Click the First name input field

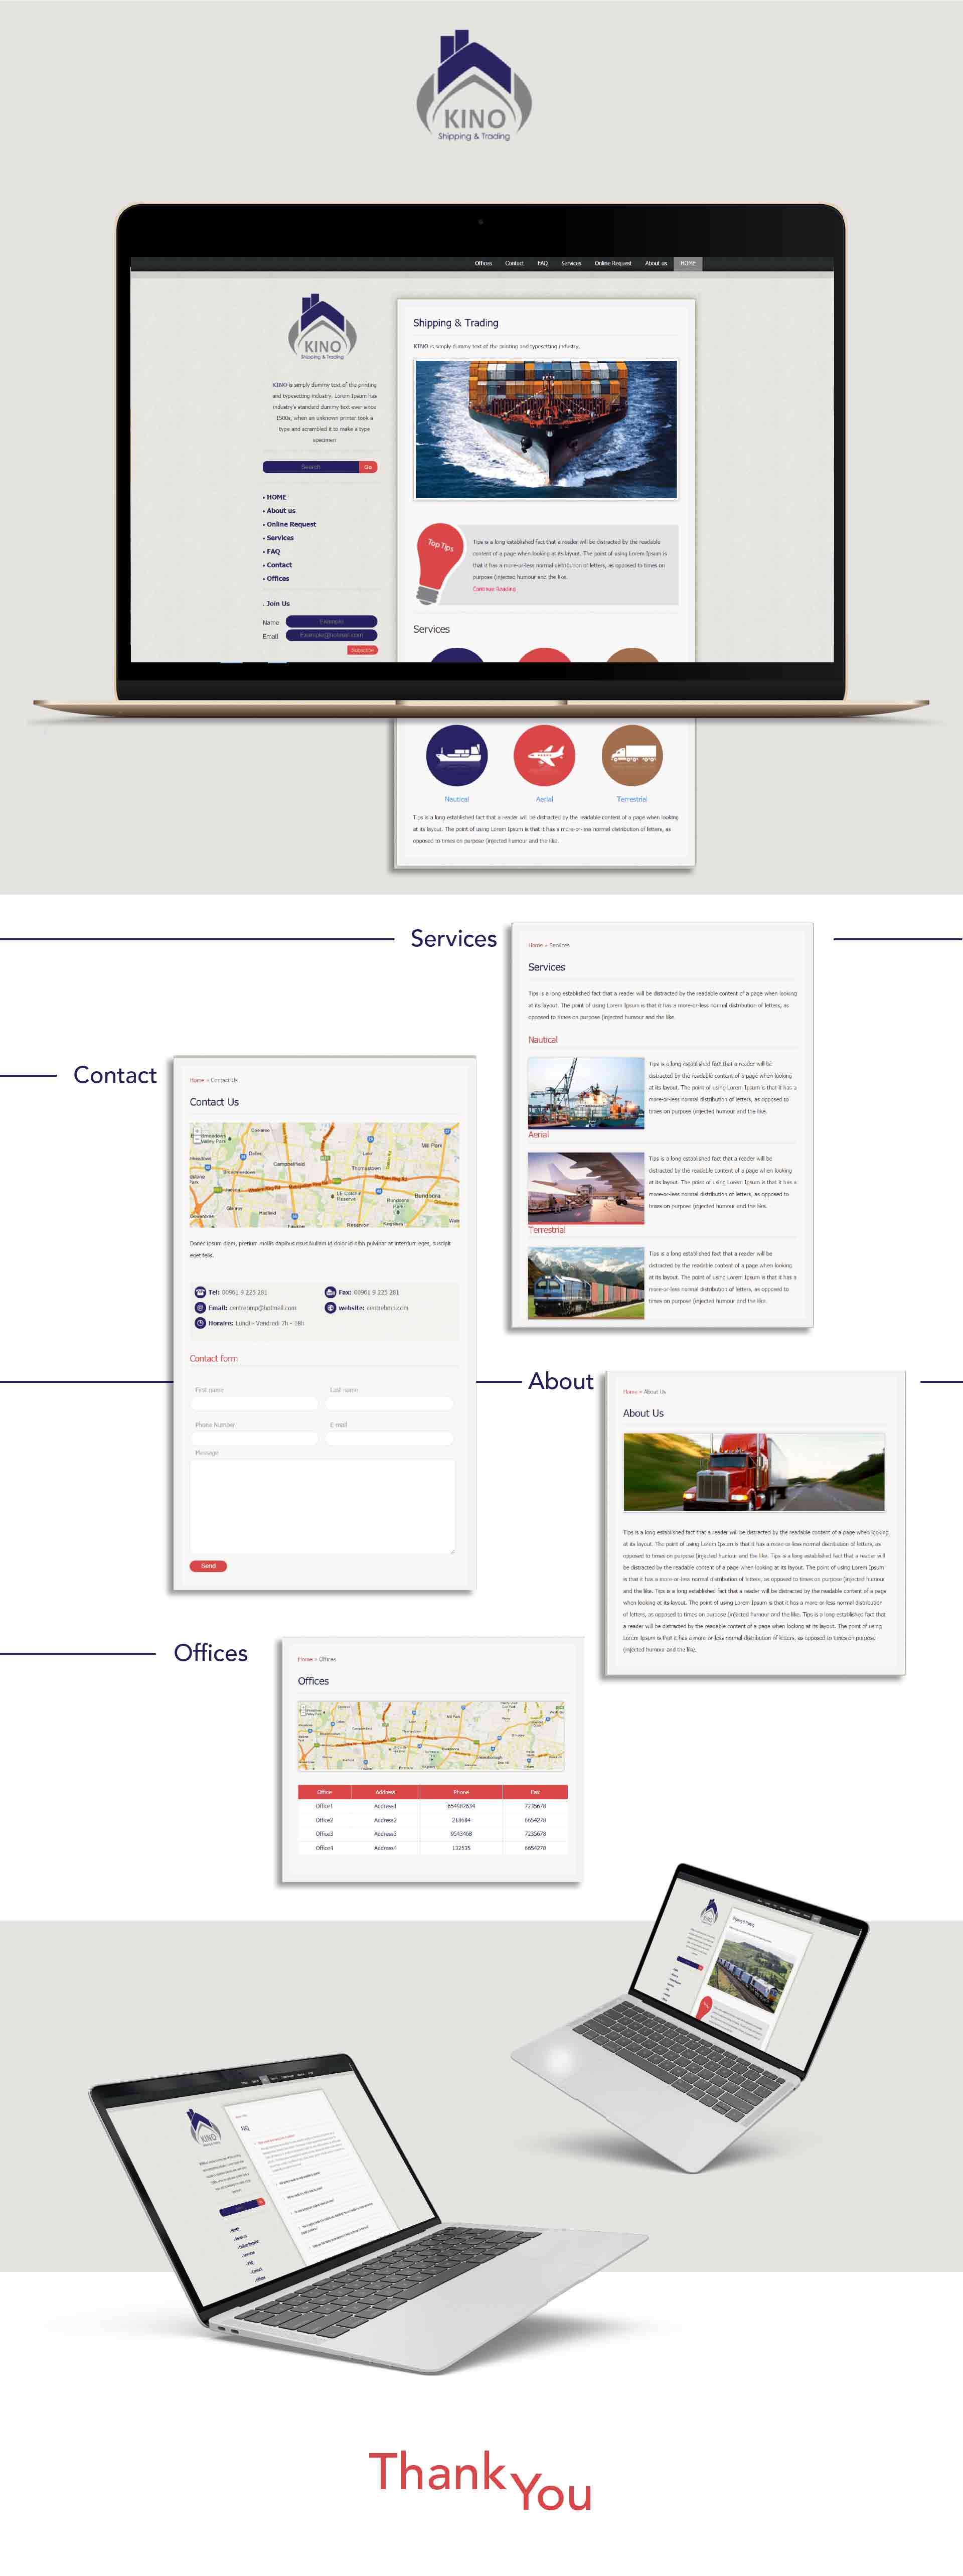(254, 1403)
